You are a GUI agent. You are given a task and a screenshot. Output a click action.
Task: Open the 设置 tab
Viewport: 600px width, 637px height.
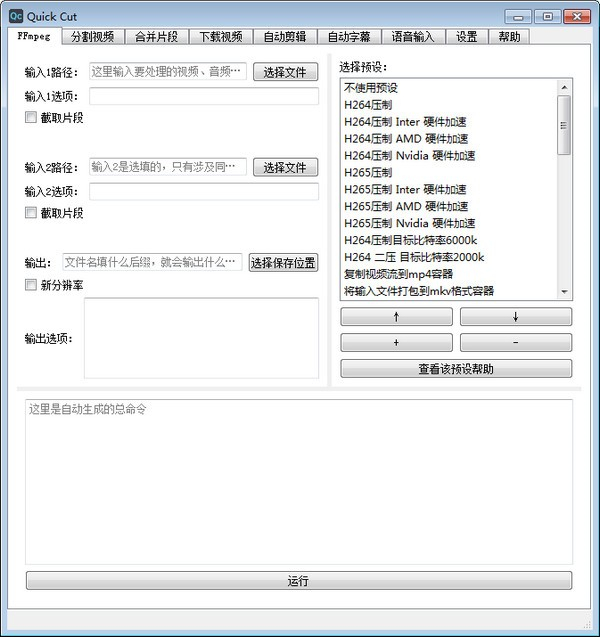click(466, 37)
